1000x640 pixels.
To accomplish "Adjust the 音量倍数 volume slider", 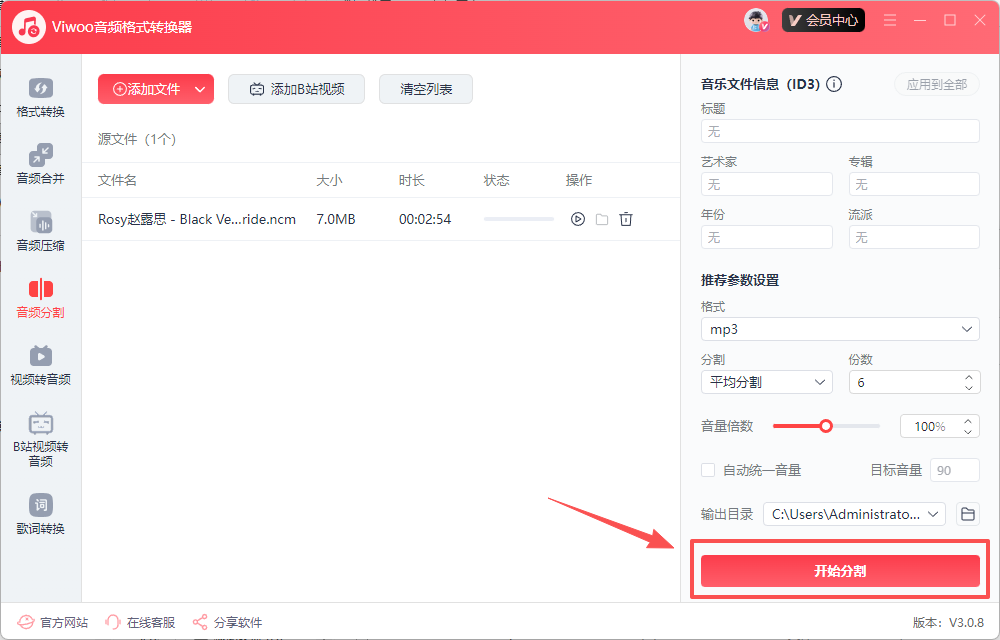I will [826, 425].
